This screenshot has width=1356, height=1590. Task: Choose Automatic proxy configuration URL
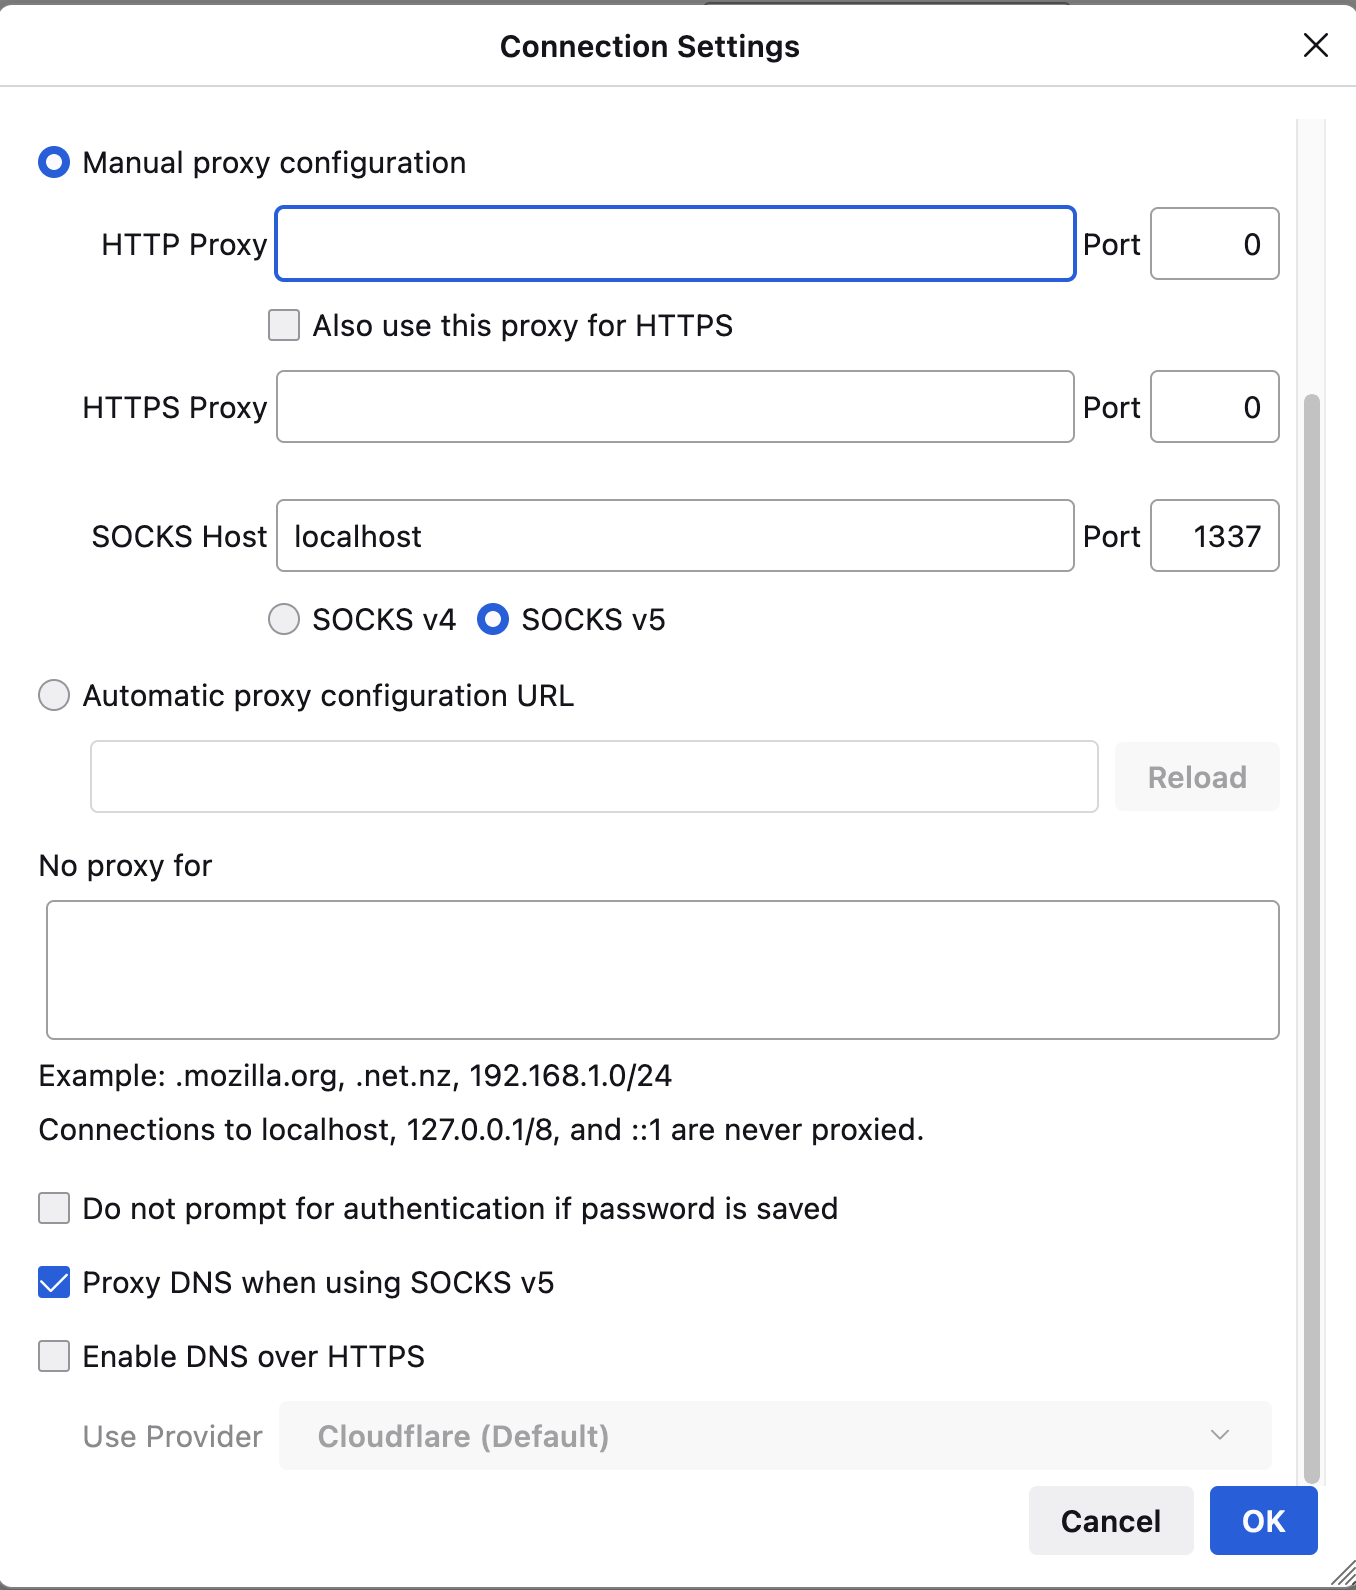pyautogui.click(x=54, y=695)
